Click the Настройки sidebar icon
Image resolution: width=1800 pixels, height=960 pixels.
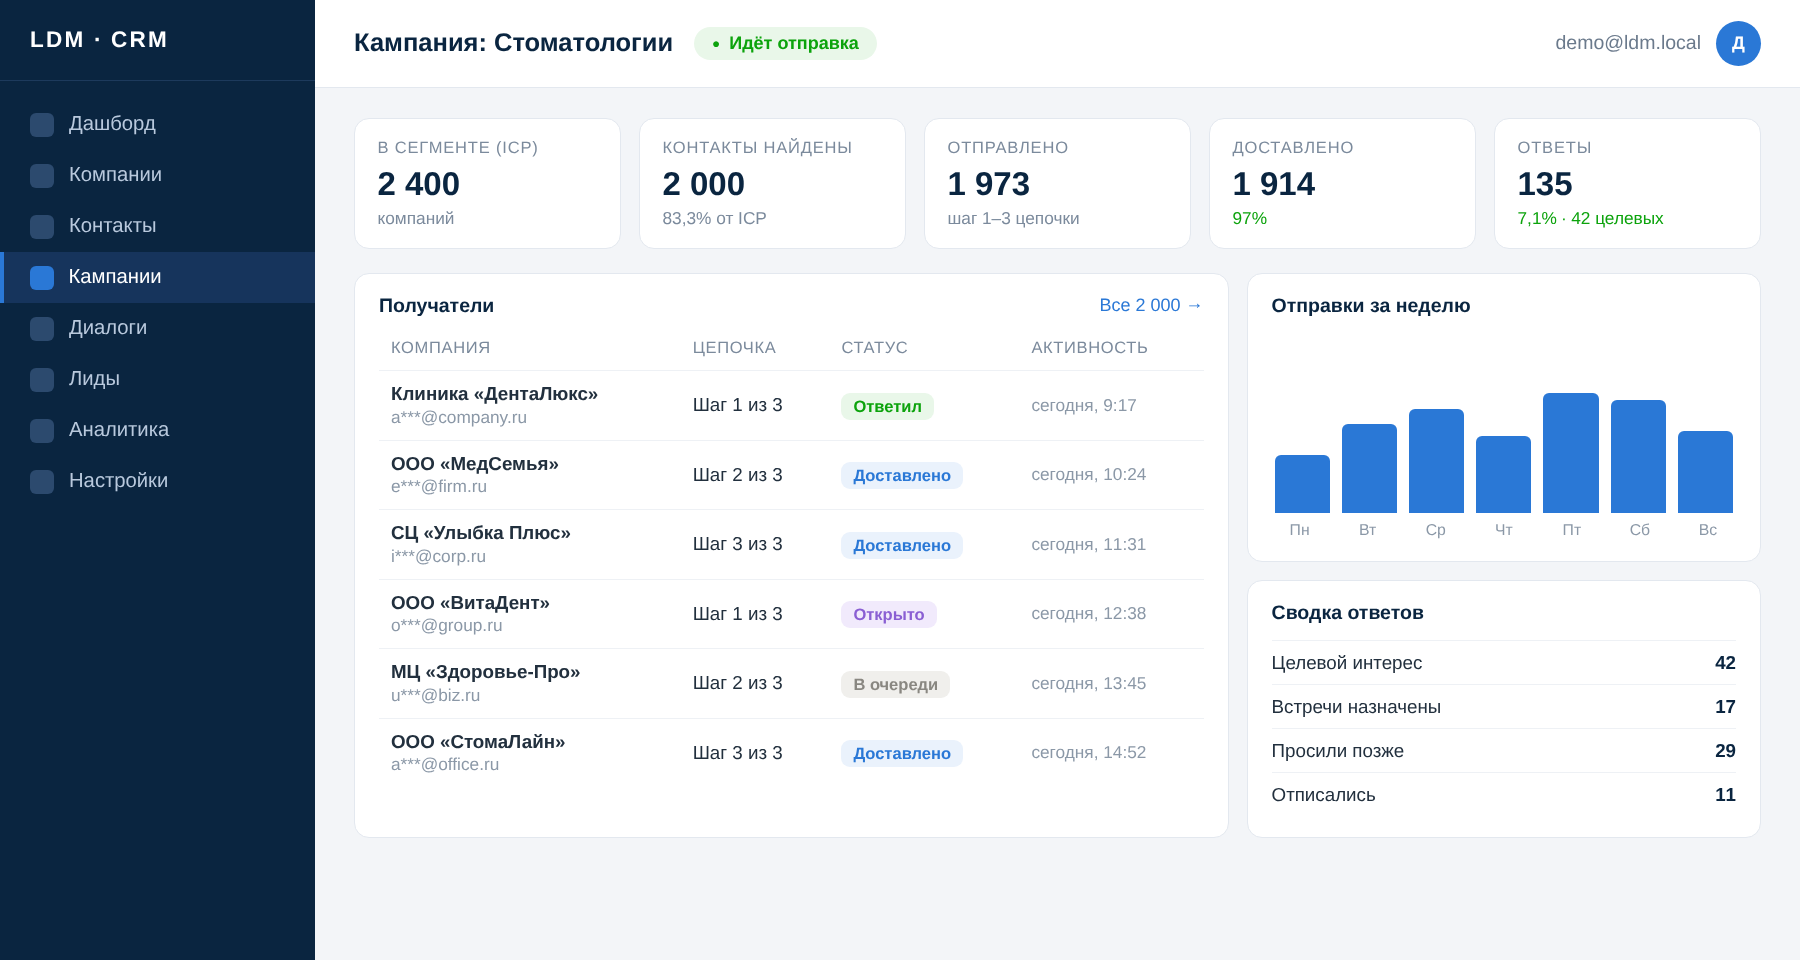point(42,482)
